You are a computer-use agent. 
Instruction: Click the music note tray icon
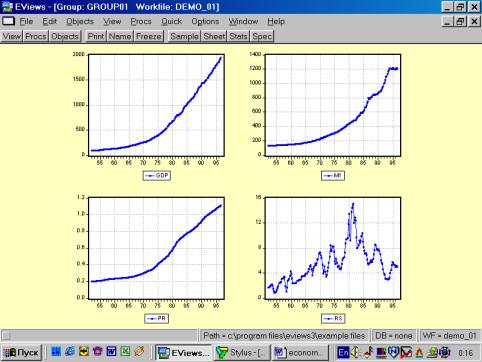click(369, 352)
